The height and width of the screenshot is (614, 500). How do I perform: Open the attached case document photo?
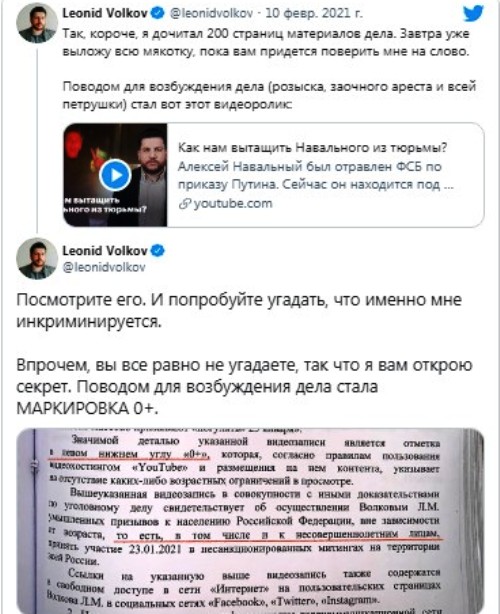pyautogui.click(x=250, y=521)
